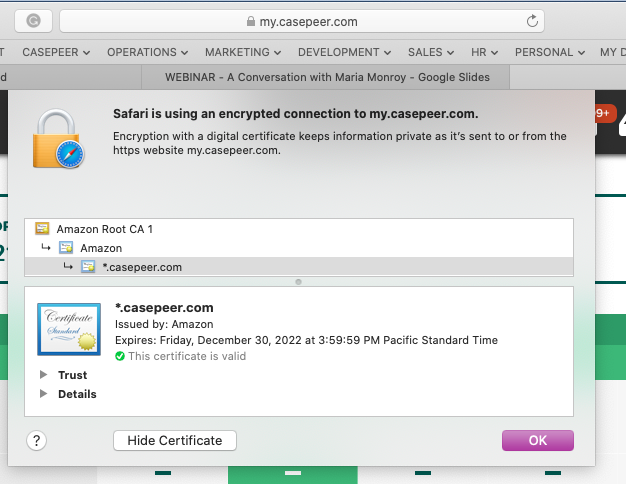Click the Amazon Root CA 1 certificate icon

click(x=42, y=228)
